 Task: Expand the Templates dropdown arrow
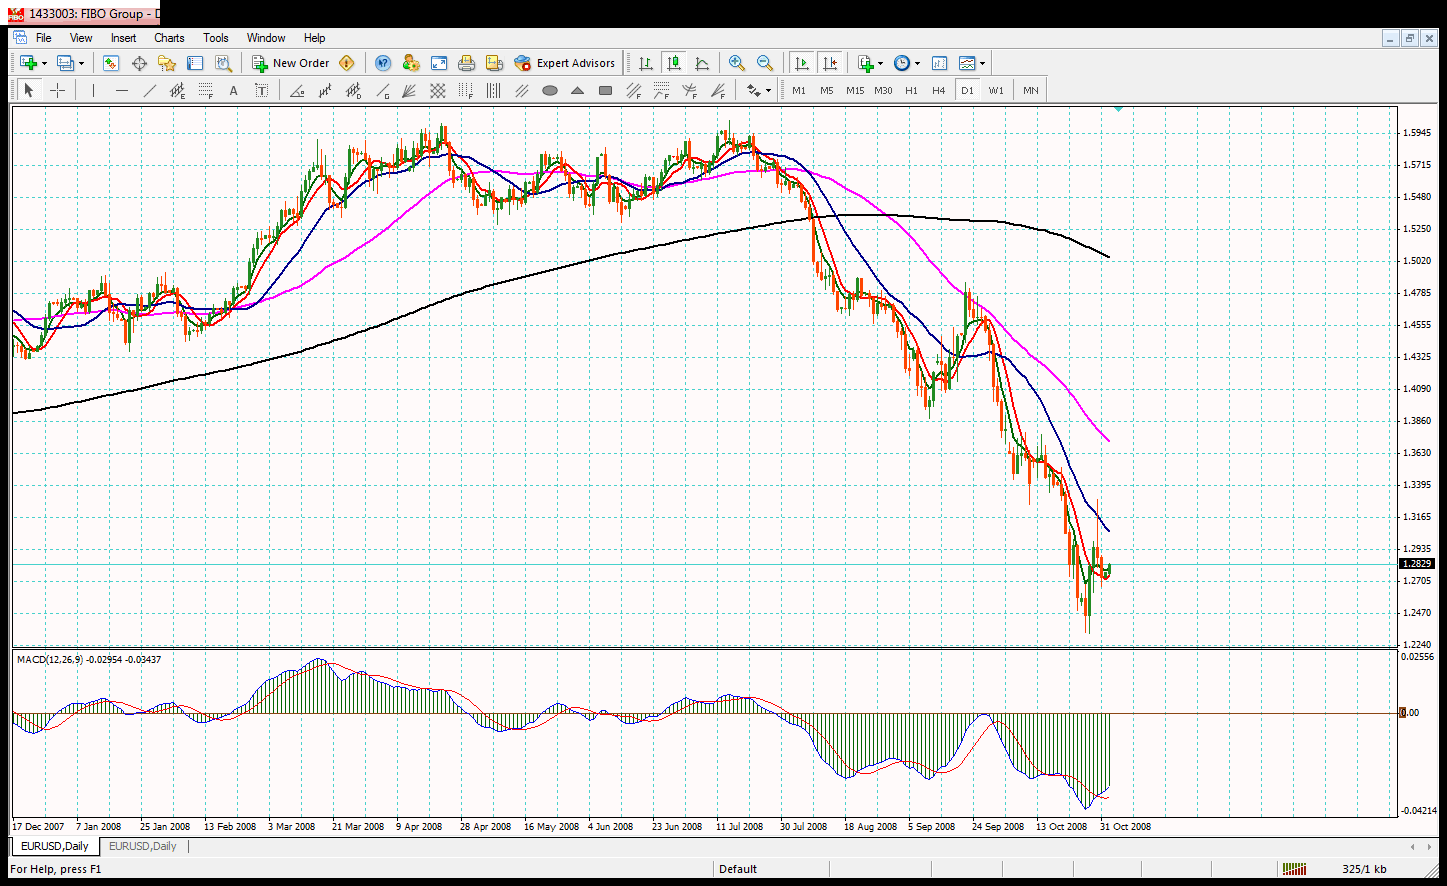982,63
